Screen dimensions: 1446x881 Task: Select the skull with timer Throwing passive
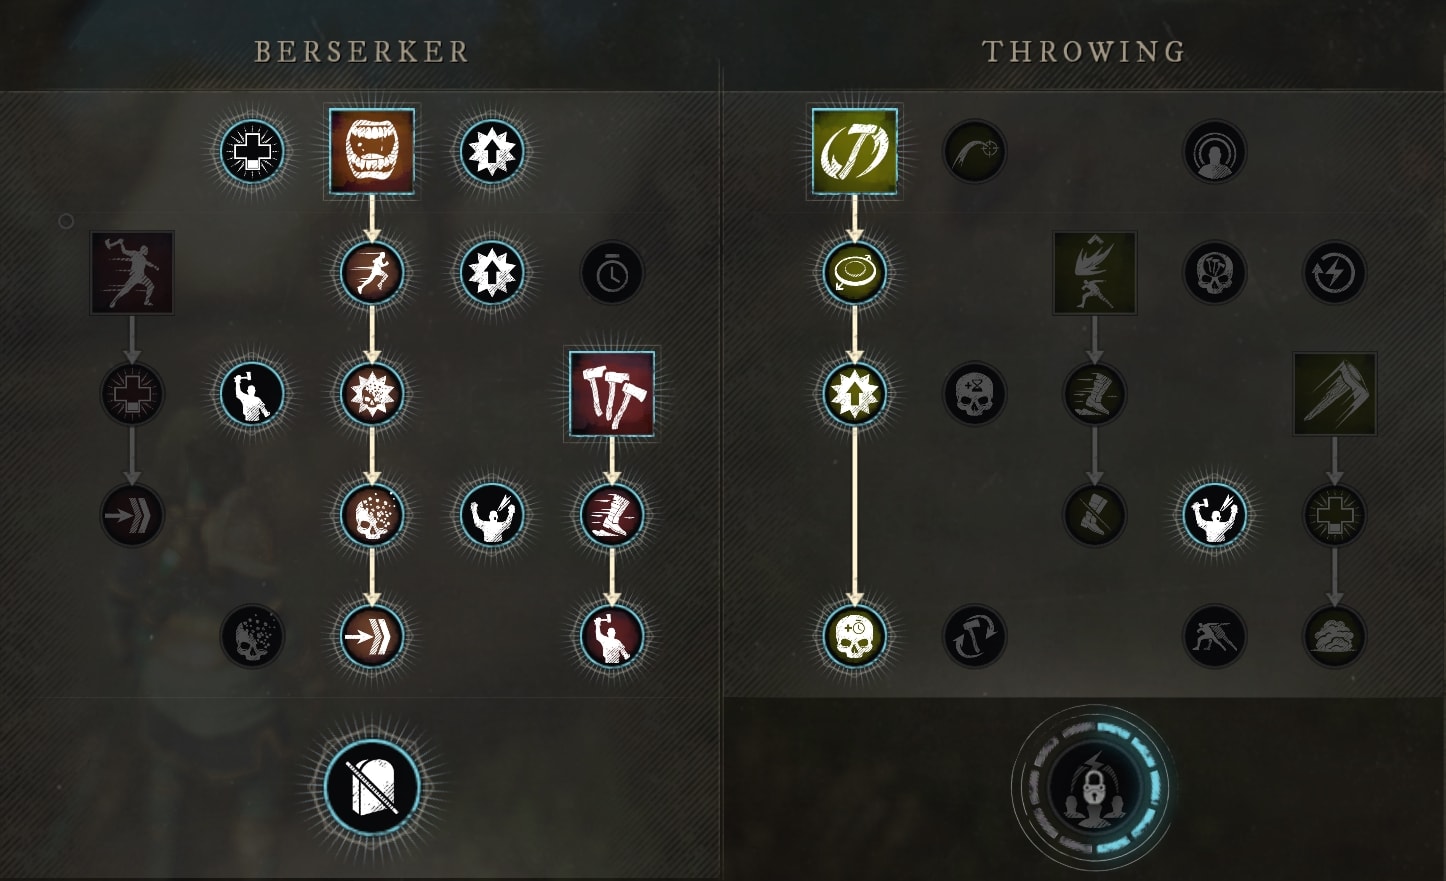(854, 636)
